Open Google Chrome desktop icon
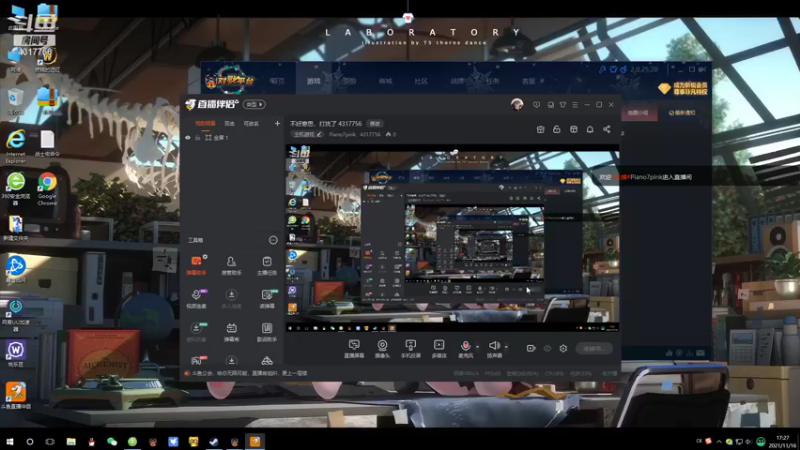The width and height of the screenshot is (800, 450). (47, 189)
